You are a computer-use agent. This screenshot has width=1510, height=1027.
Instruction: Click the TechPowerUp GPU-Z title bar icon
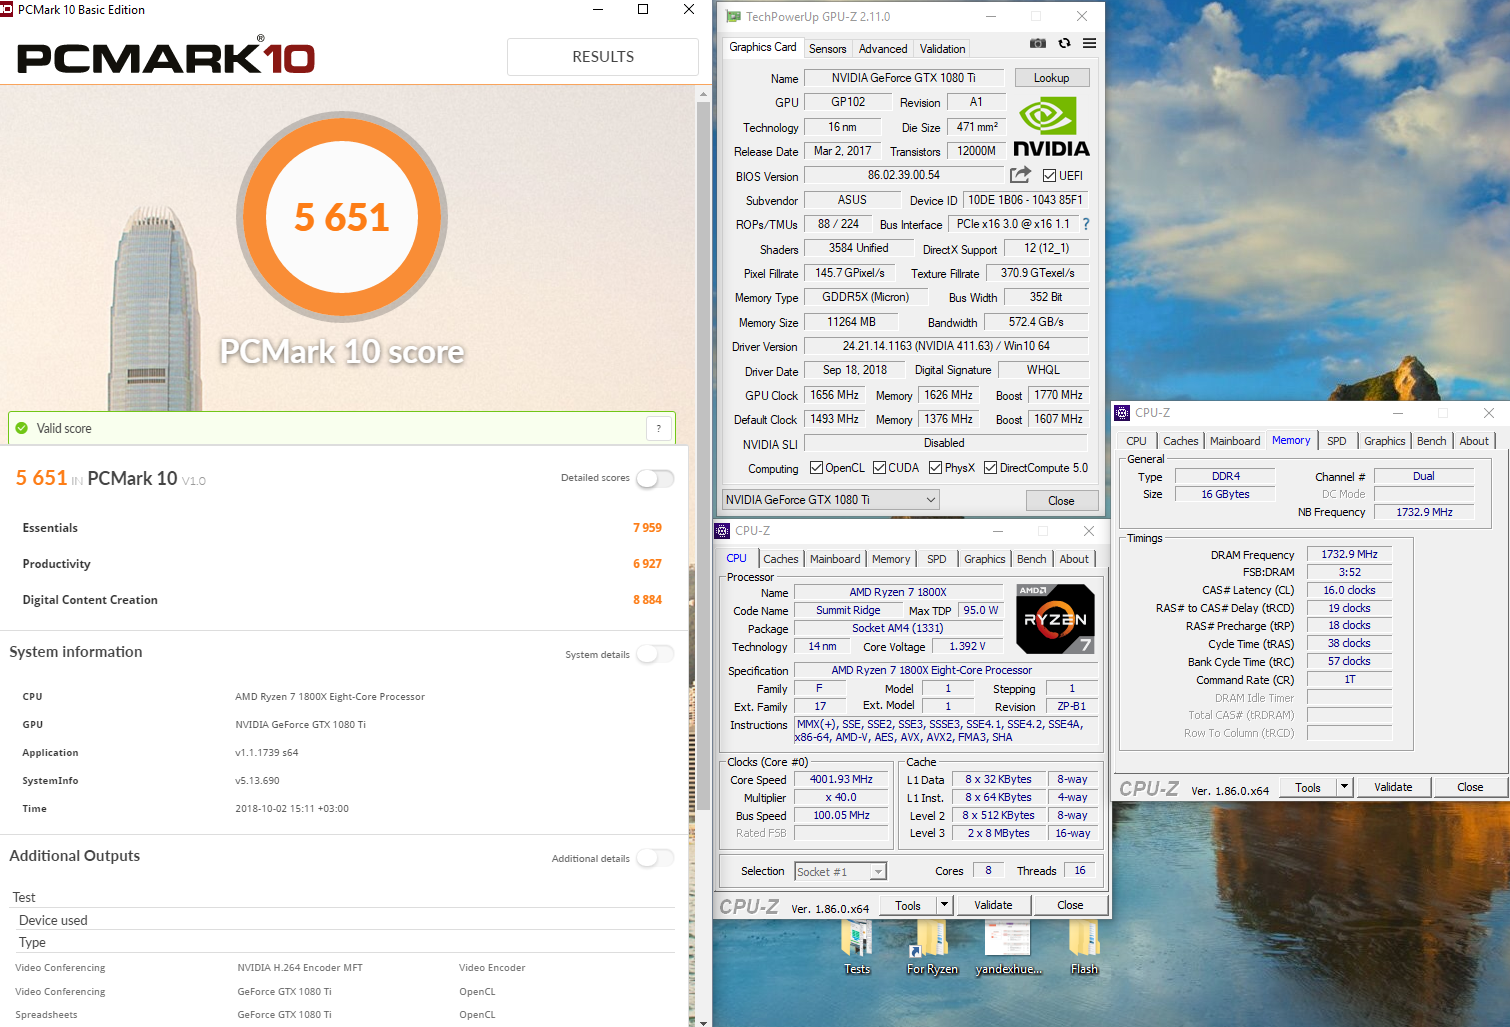point(733,16)
